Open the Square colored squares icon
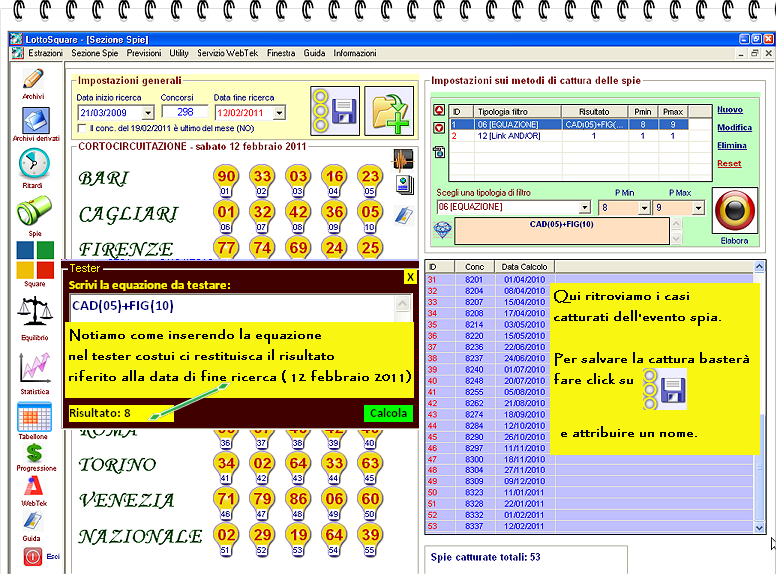Screen dimensions: 776x574 click(35, 260)
